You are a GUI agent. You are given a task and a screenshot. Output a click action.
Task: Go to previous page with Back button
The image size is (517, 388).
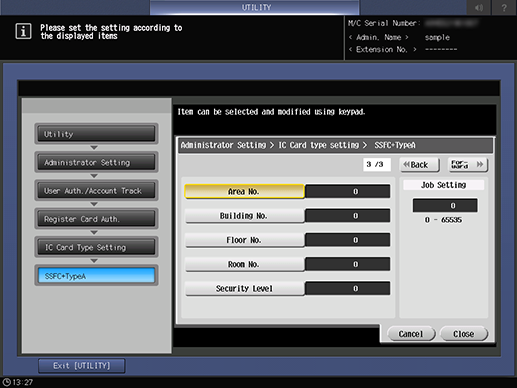tap(420, 165)
